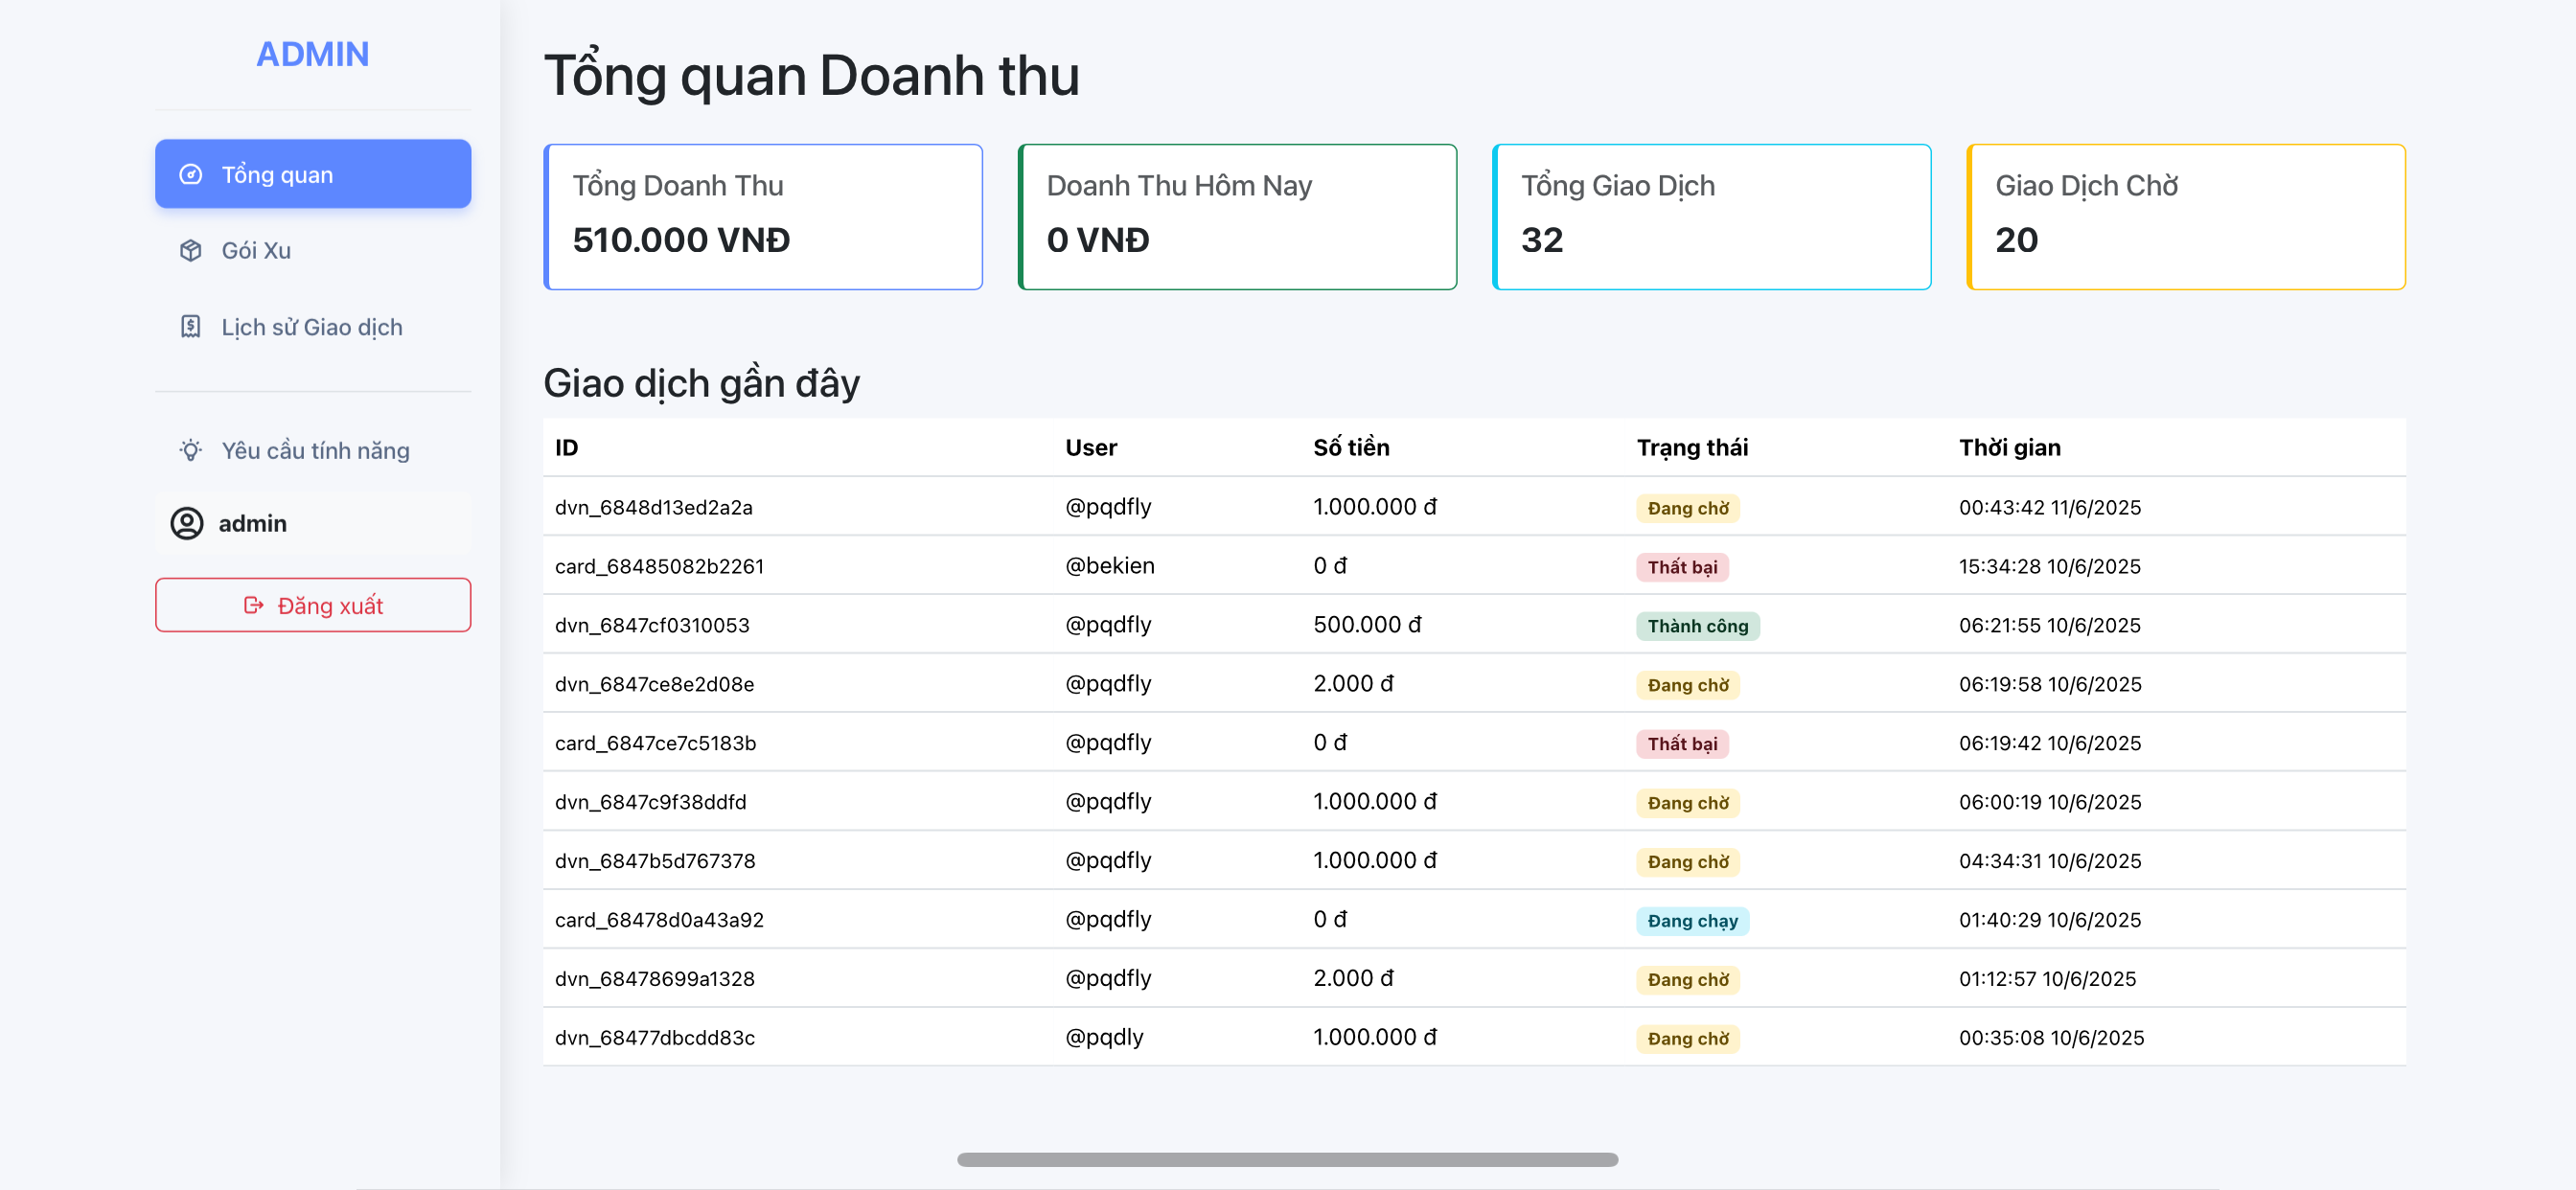Image resolution: width=2576 pixels, height=1190 pixels.
Task: Click the admin user avatar icon
Action: tap(187, 523)
